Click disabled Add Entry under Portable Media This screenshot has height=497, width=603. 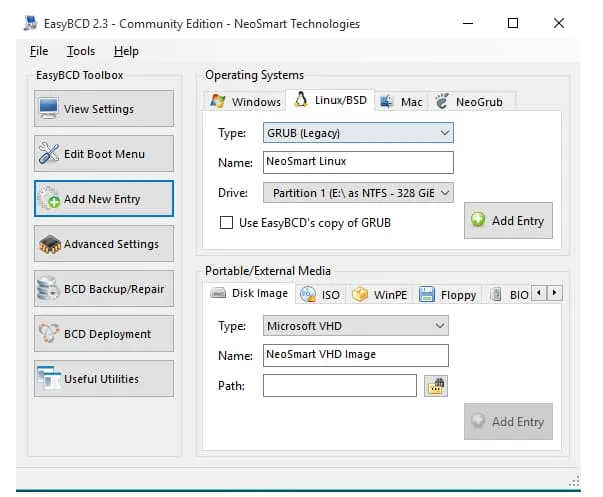508,421
